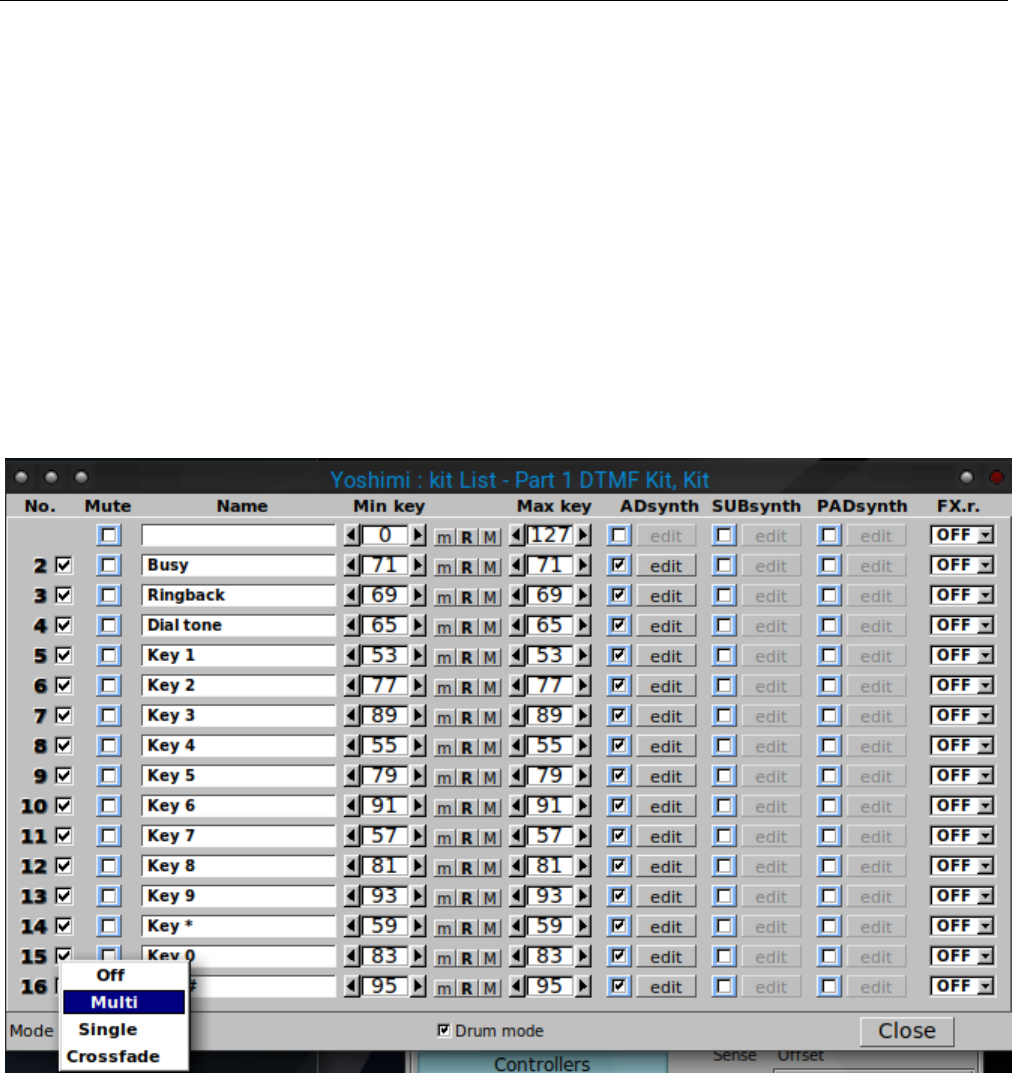1012x1073 pixels.
Task: Open FX.r dropdown for Key 0 row
Action: (x=961, y=957)
